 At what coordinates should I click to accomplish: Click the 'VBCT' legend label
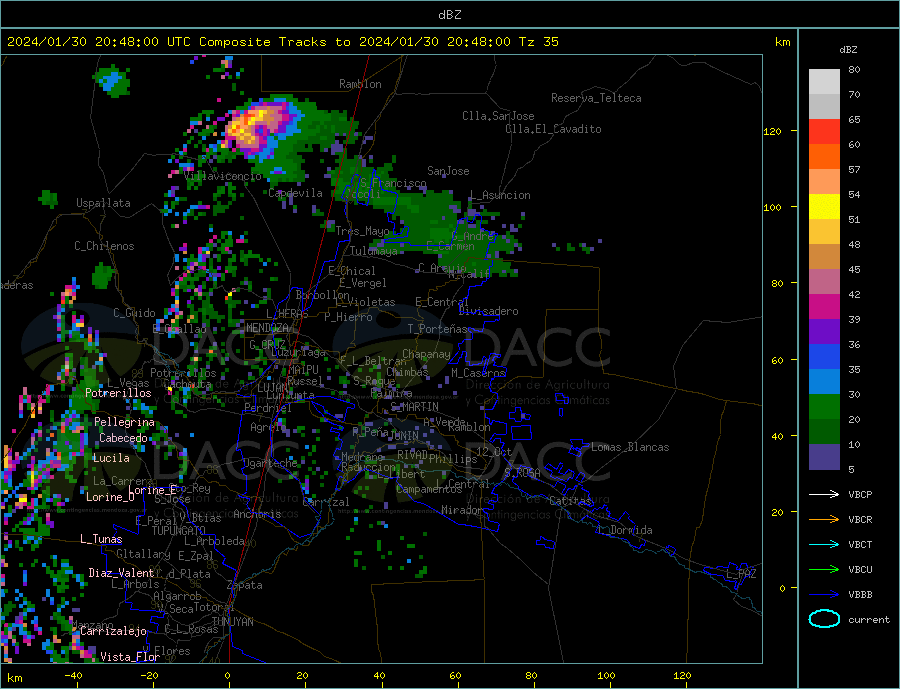[x=860, y=544]
